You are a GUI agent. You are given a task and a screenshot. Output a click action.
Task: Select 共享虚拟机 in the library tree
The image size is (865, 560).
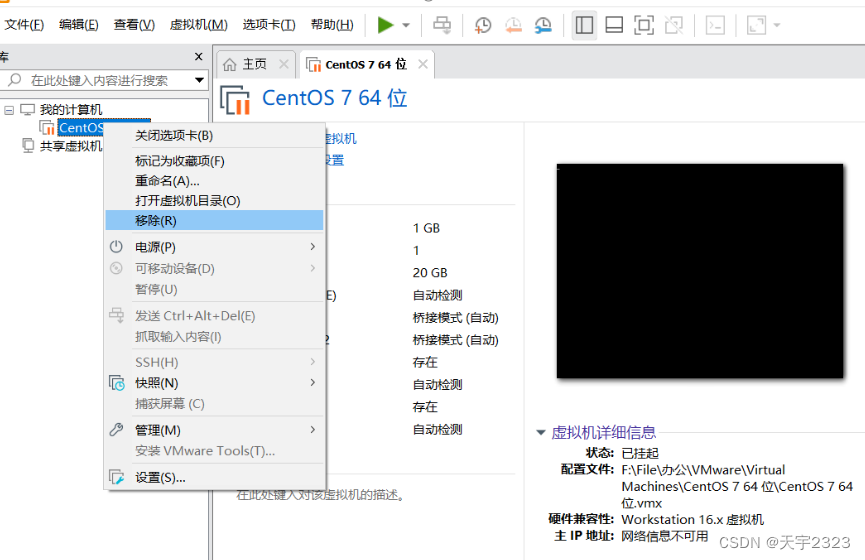tap(71, 146)
